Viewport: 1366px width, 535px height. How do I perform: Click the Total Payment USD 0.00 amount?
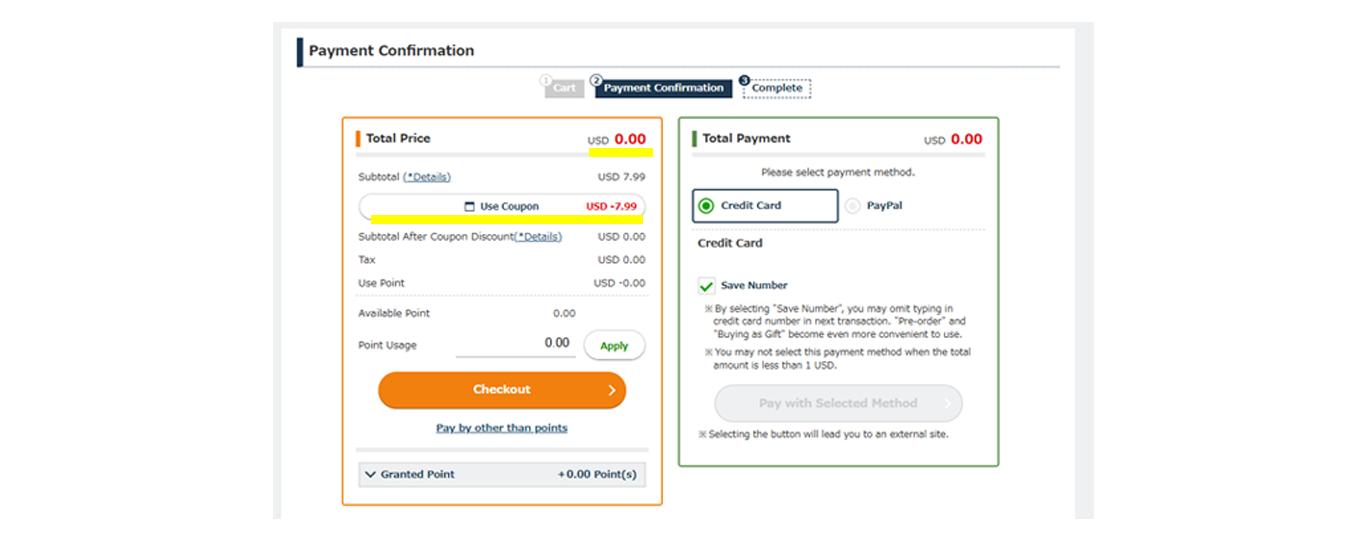coord(965,139)
